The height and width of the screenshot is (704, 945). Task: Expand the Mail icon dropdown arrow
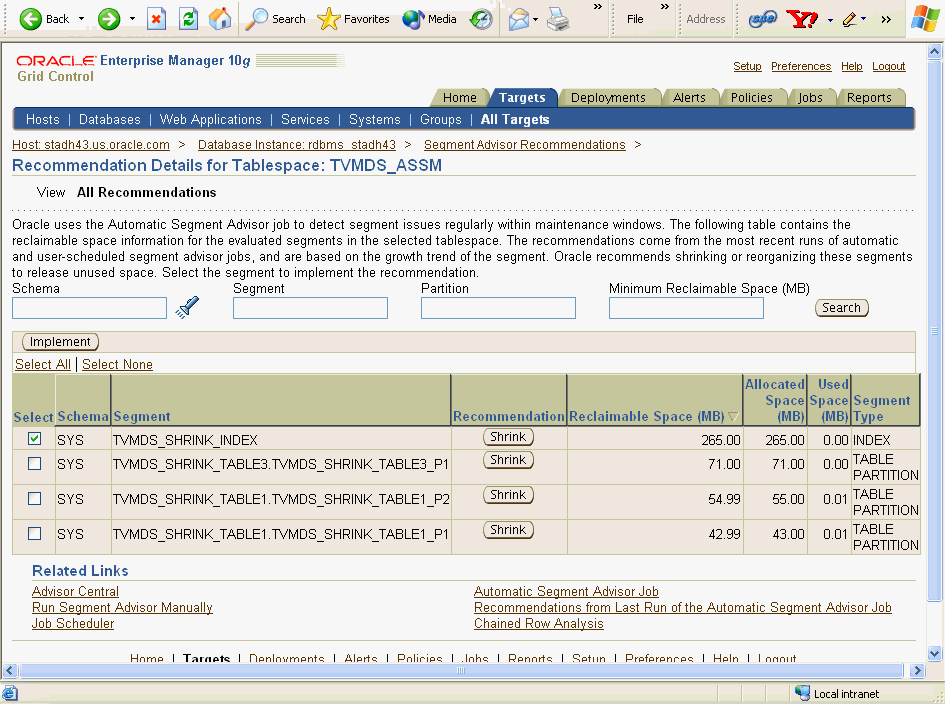point(536,19)
